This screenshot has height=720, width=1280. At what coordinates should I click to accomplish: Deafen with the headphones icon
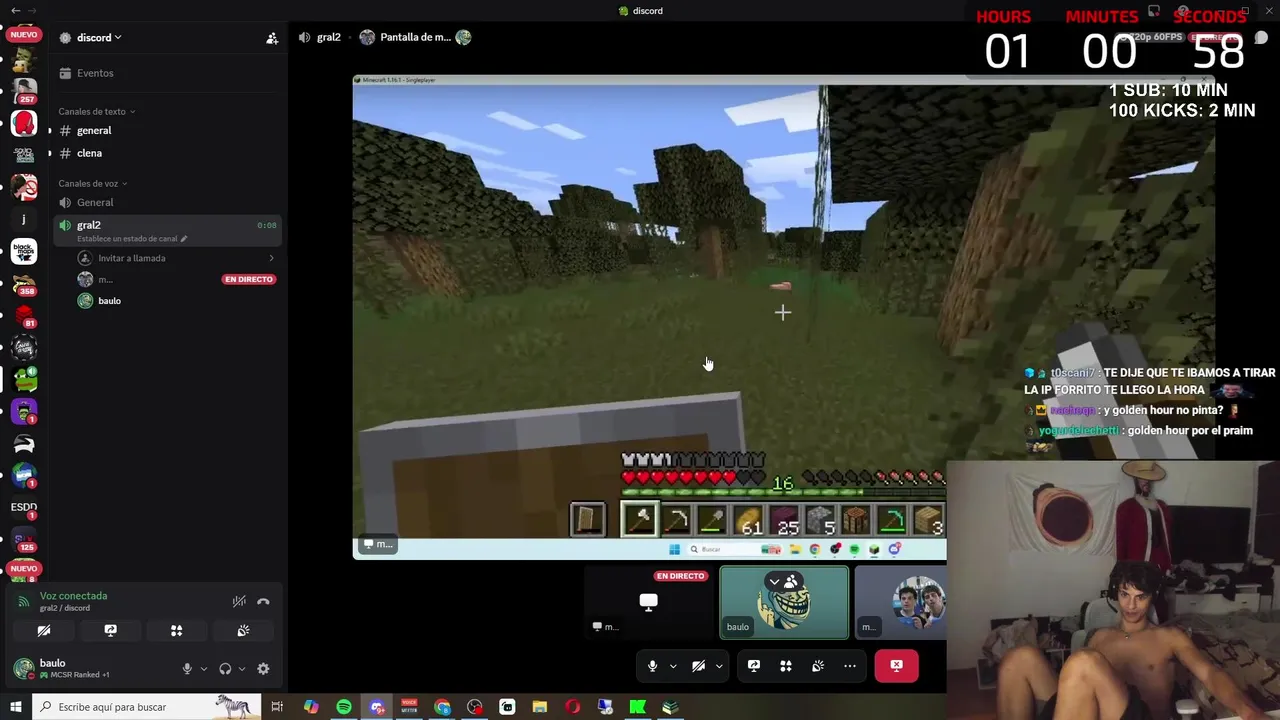point(225,669)
